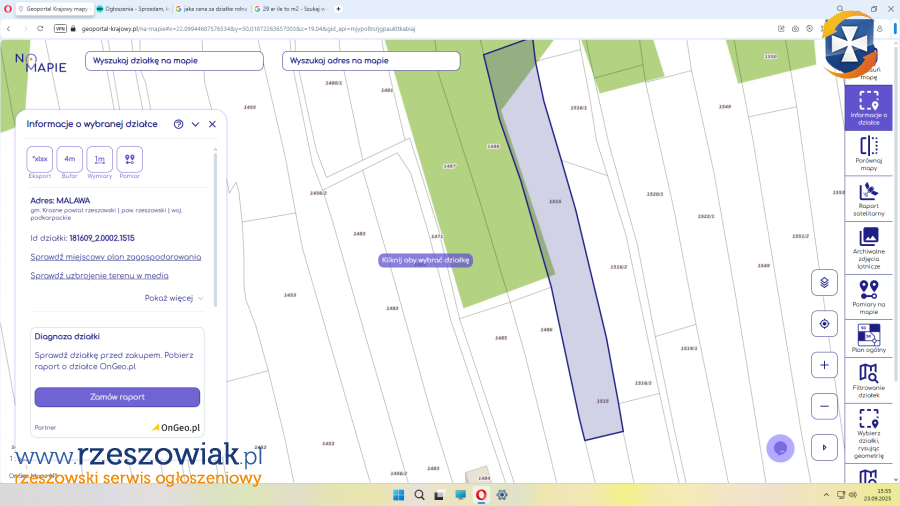Select the 4m Bufor tool

point(70,159)
